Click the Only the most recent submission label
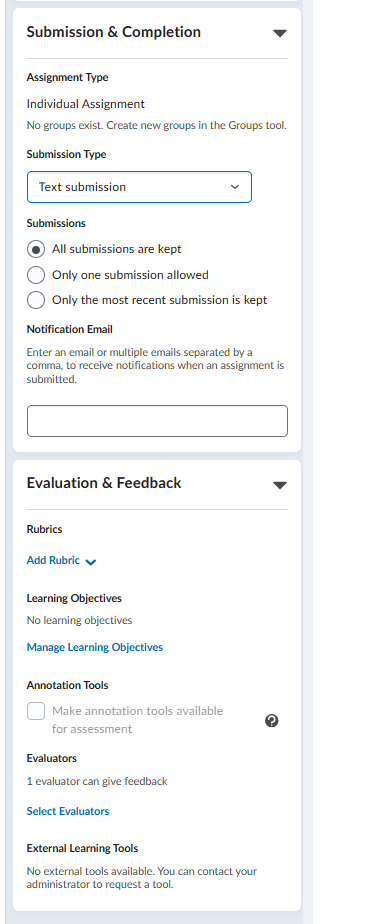Image resolution: width=369 pixels, height=924 pixels. (x=160, y=300)
